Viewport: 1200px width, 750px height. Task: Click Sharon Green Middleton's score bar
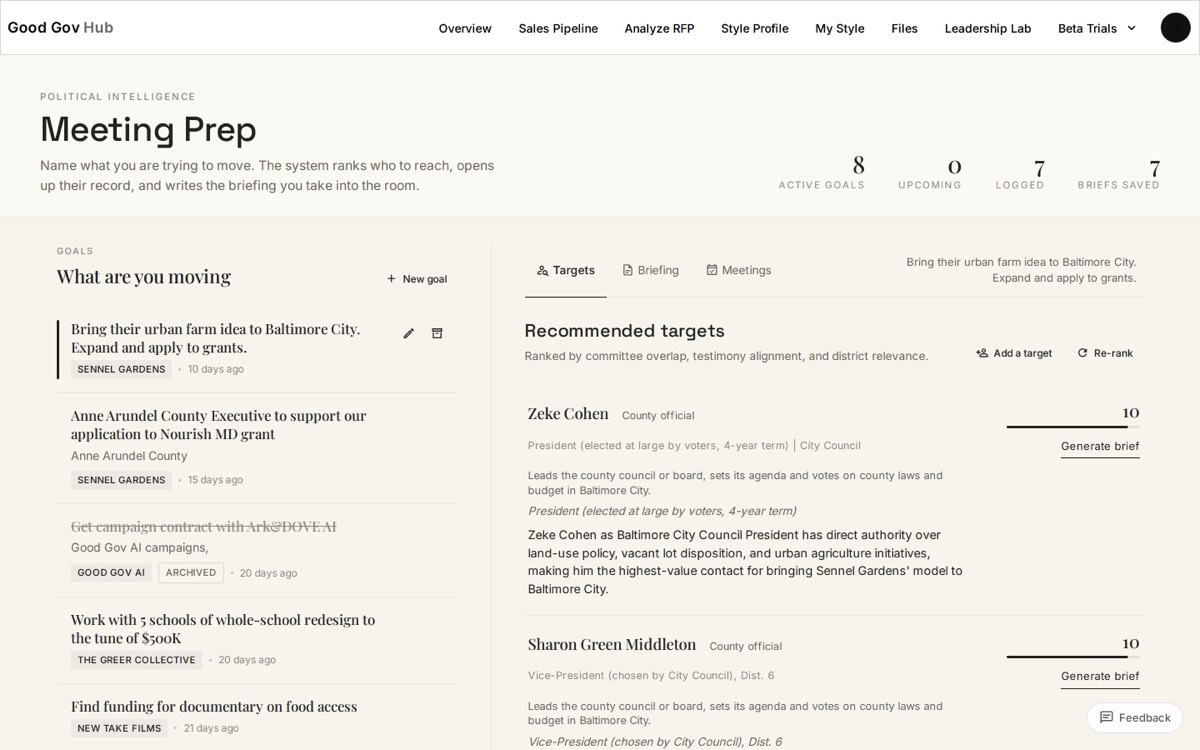pyautogui.click(x=1073, y=657)
